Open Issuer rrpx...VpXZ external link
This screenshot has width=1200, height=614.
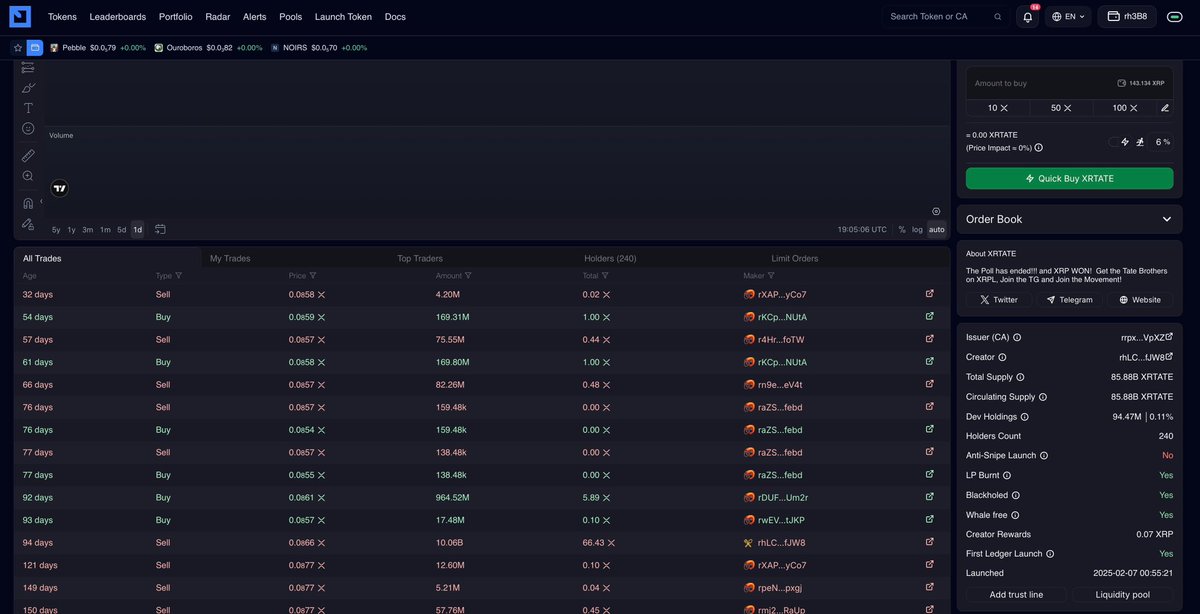click(x=1170, y=337)
